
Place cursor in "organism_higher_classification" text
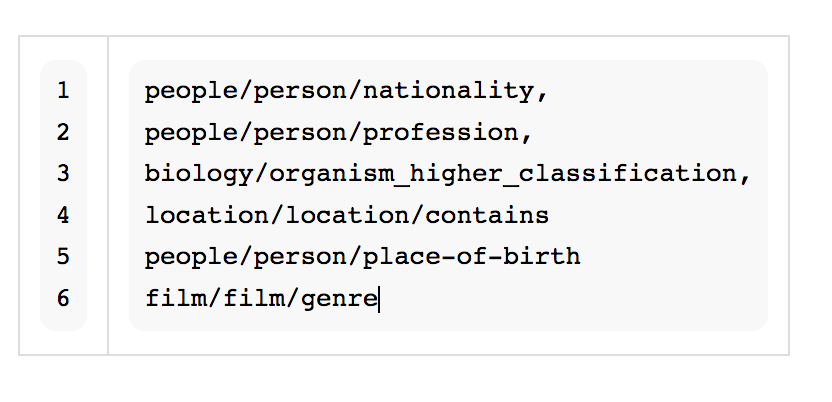tap(503, 174)
